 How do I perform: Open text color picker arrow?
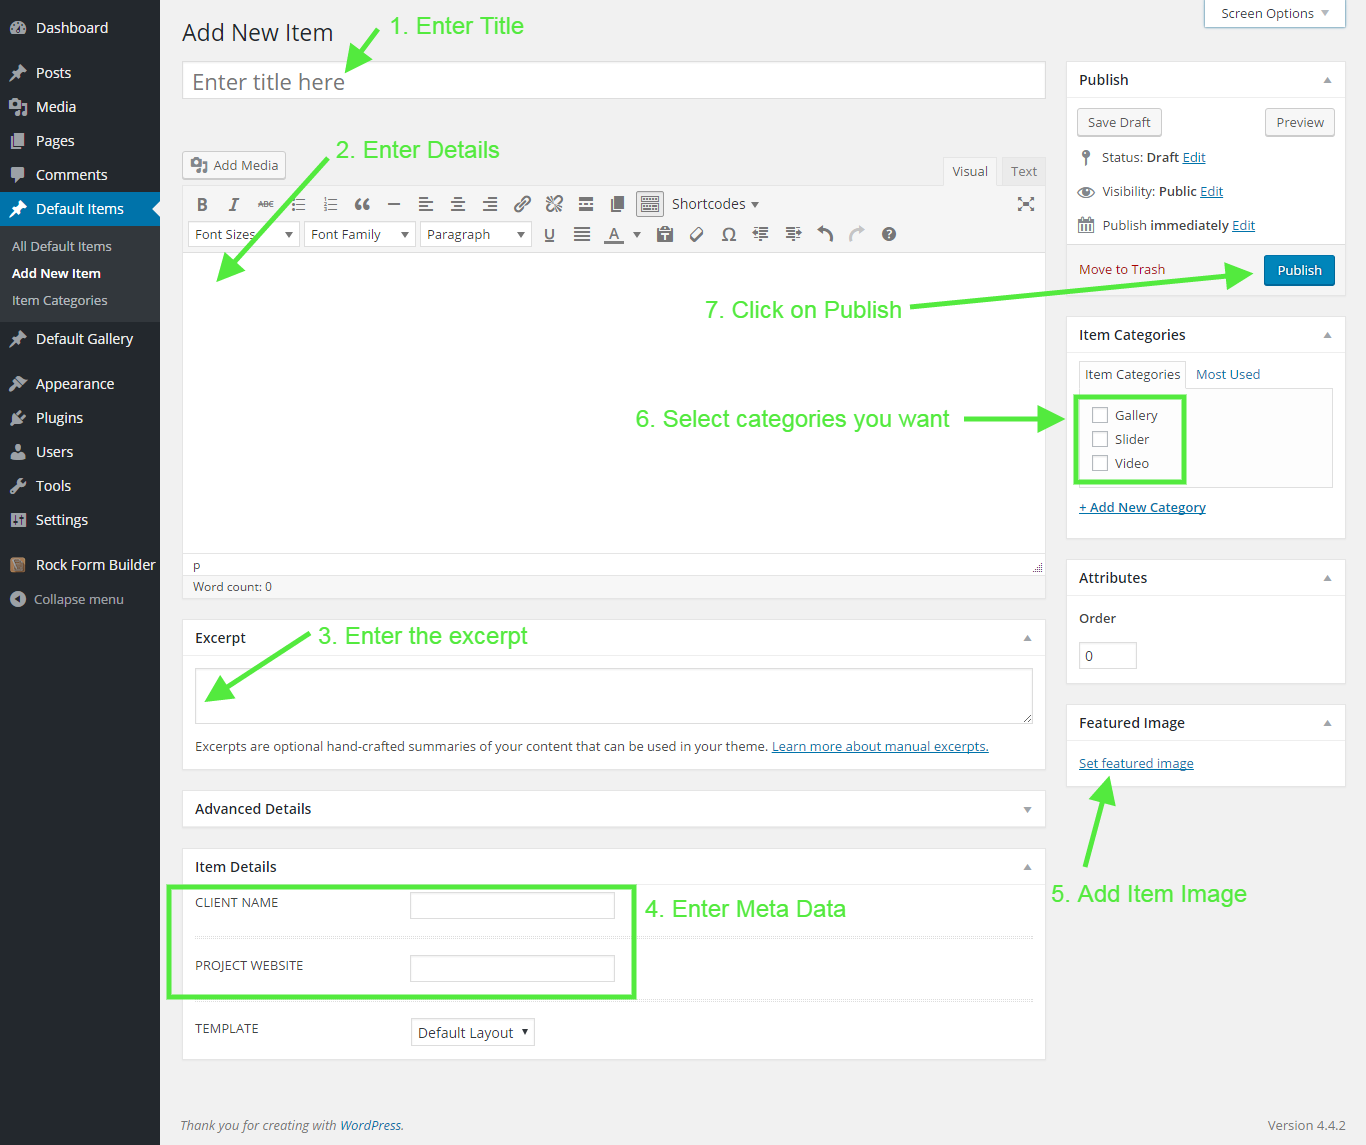point(637,234)
